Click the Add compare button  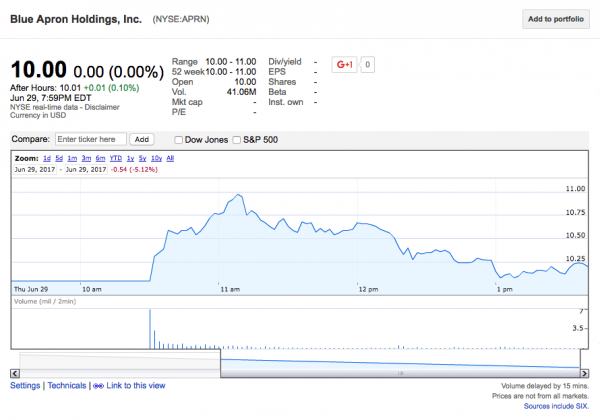[x=142, y=139]
